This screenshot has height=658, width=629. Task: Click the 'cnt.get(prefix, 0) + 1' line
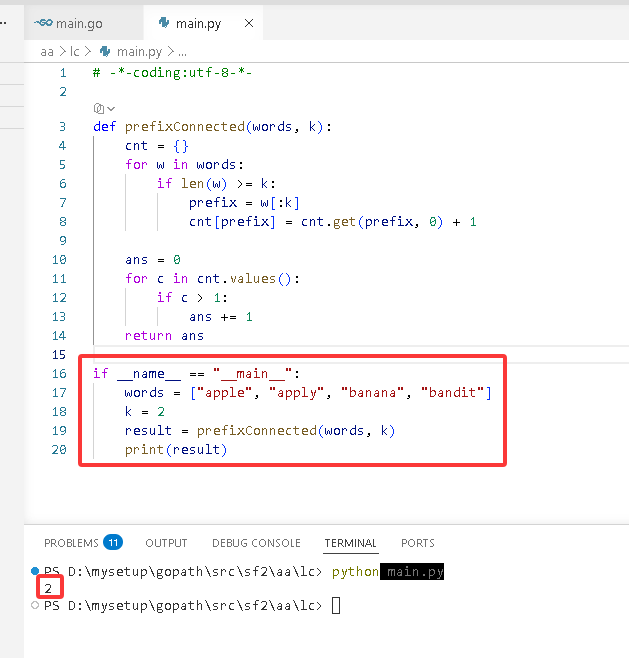(x=333, y=222)
